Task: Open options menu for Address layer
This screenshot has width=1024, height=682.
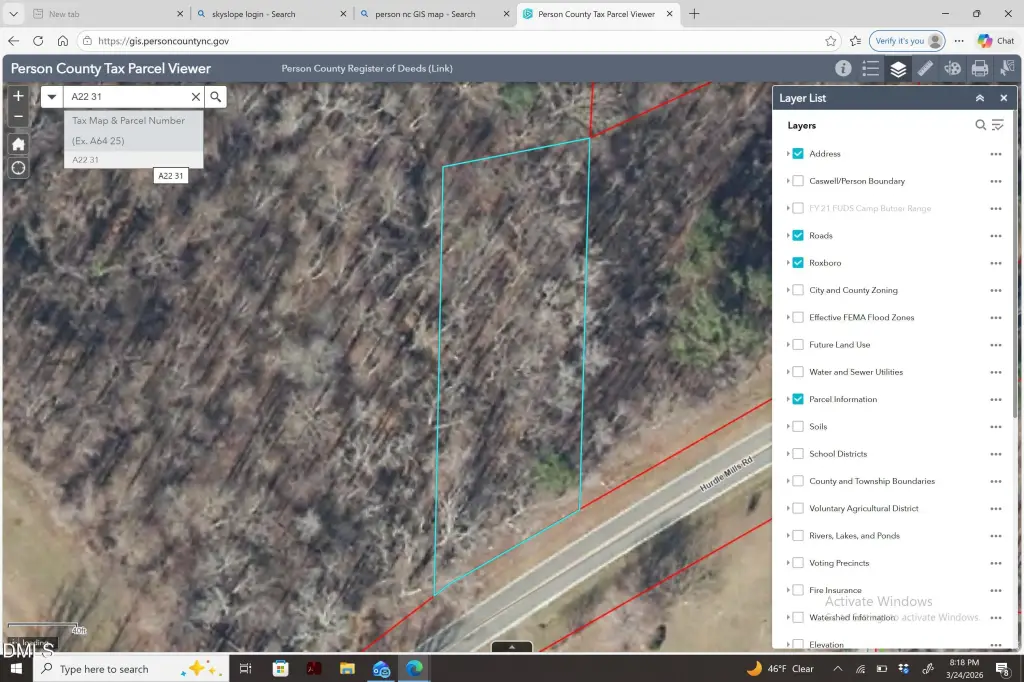Action: pos(995,154)
